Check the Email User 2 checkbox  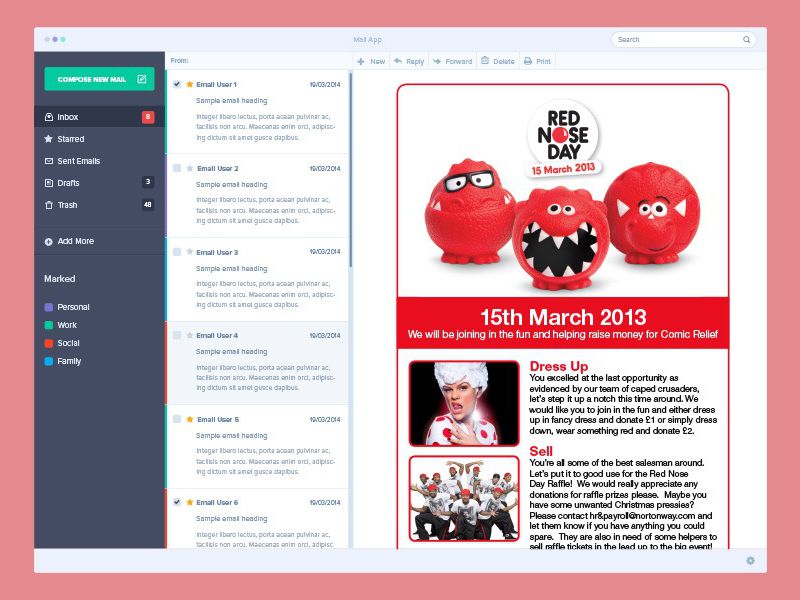point(177,168)
